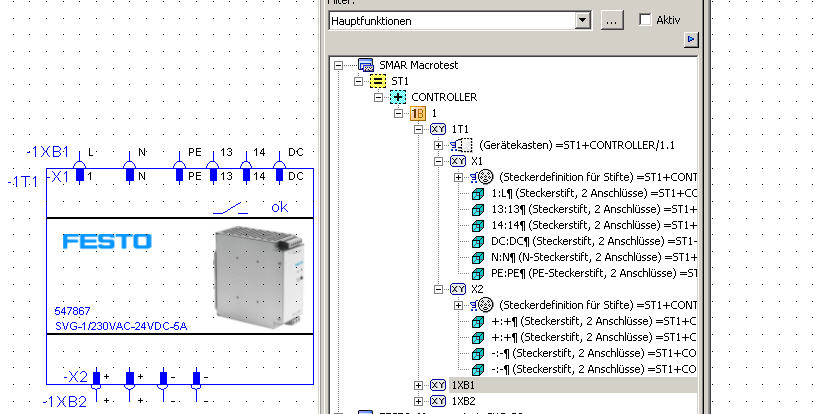Click the Gerätekasten device box icon
Image resolution: width=813 pixels, height=414 pixels.
coord(461,145)
